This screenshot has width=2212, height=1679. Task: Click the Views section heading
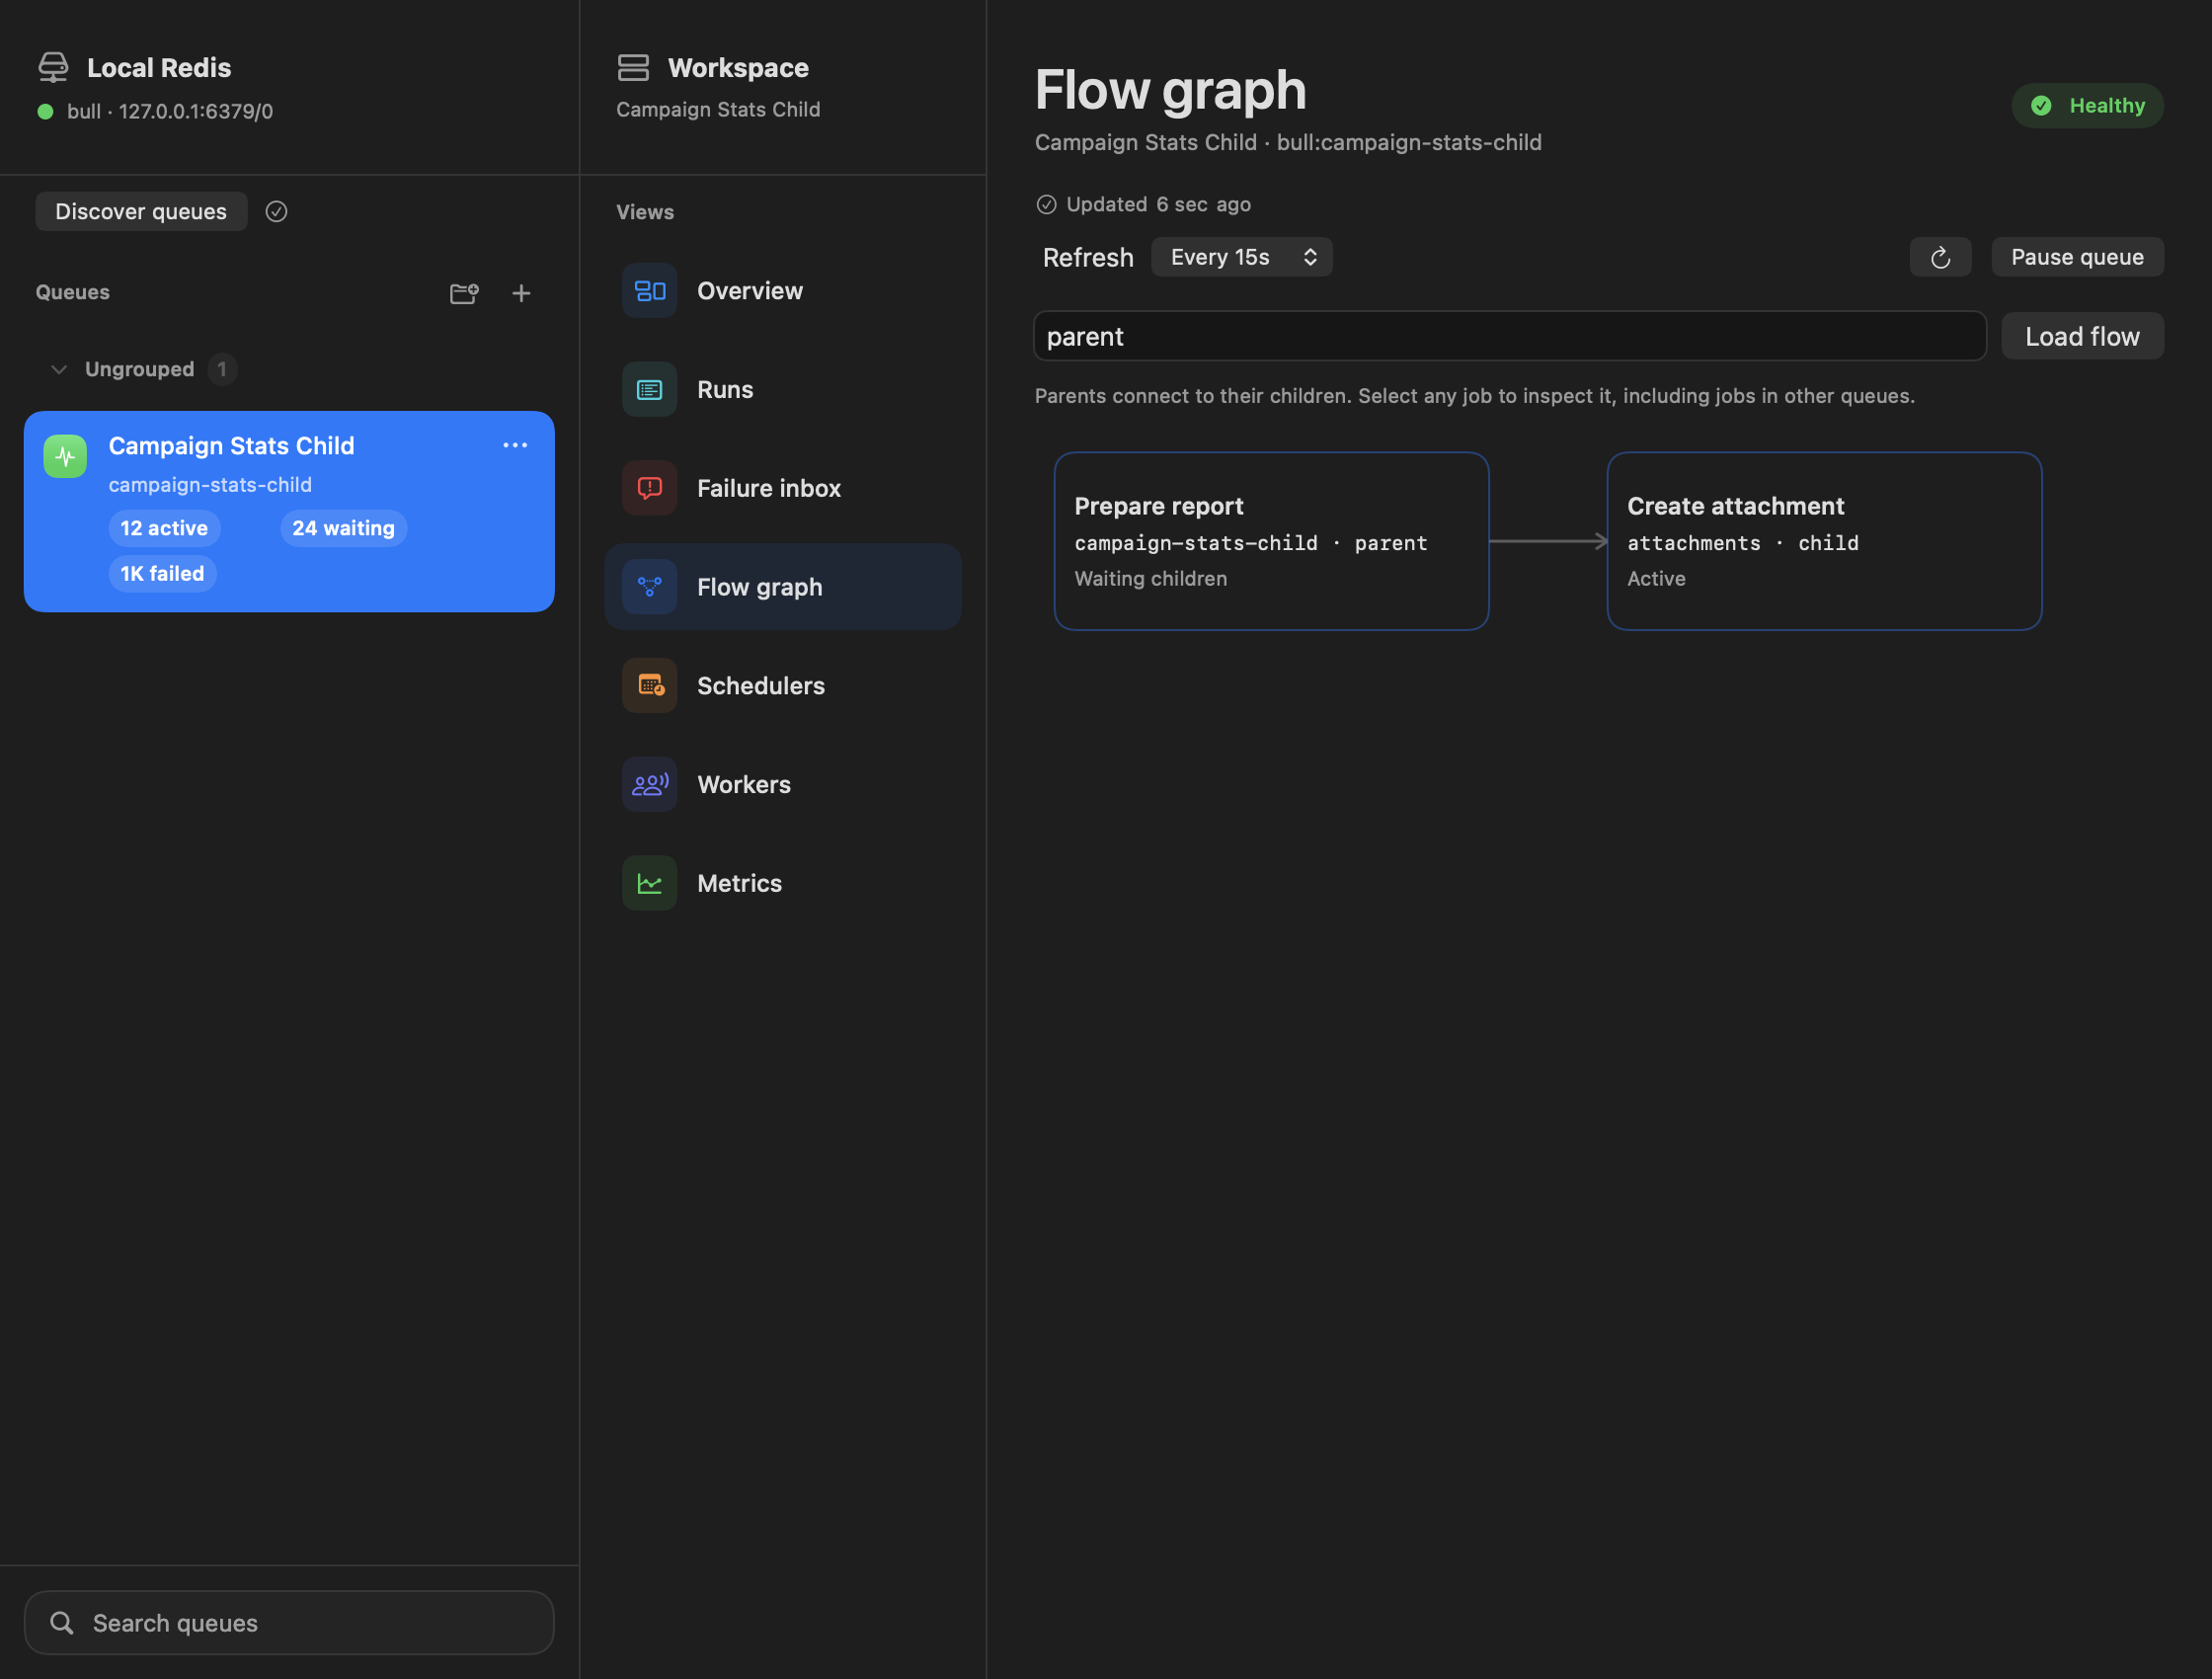(x=645, y=212)
